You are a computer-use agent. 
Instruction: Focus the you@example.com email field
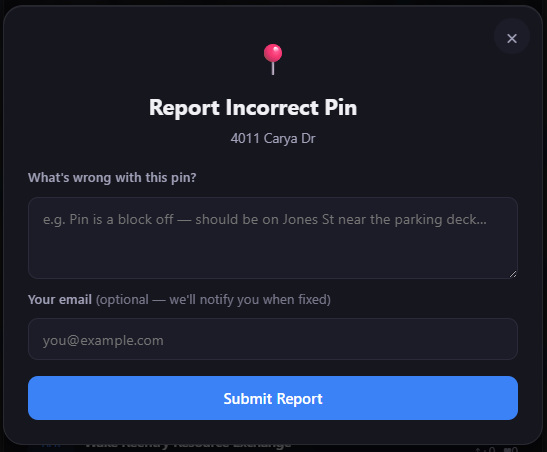[x=273, y=339]
